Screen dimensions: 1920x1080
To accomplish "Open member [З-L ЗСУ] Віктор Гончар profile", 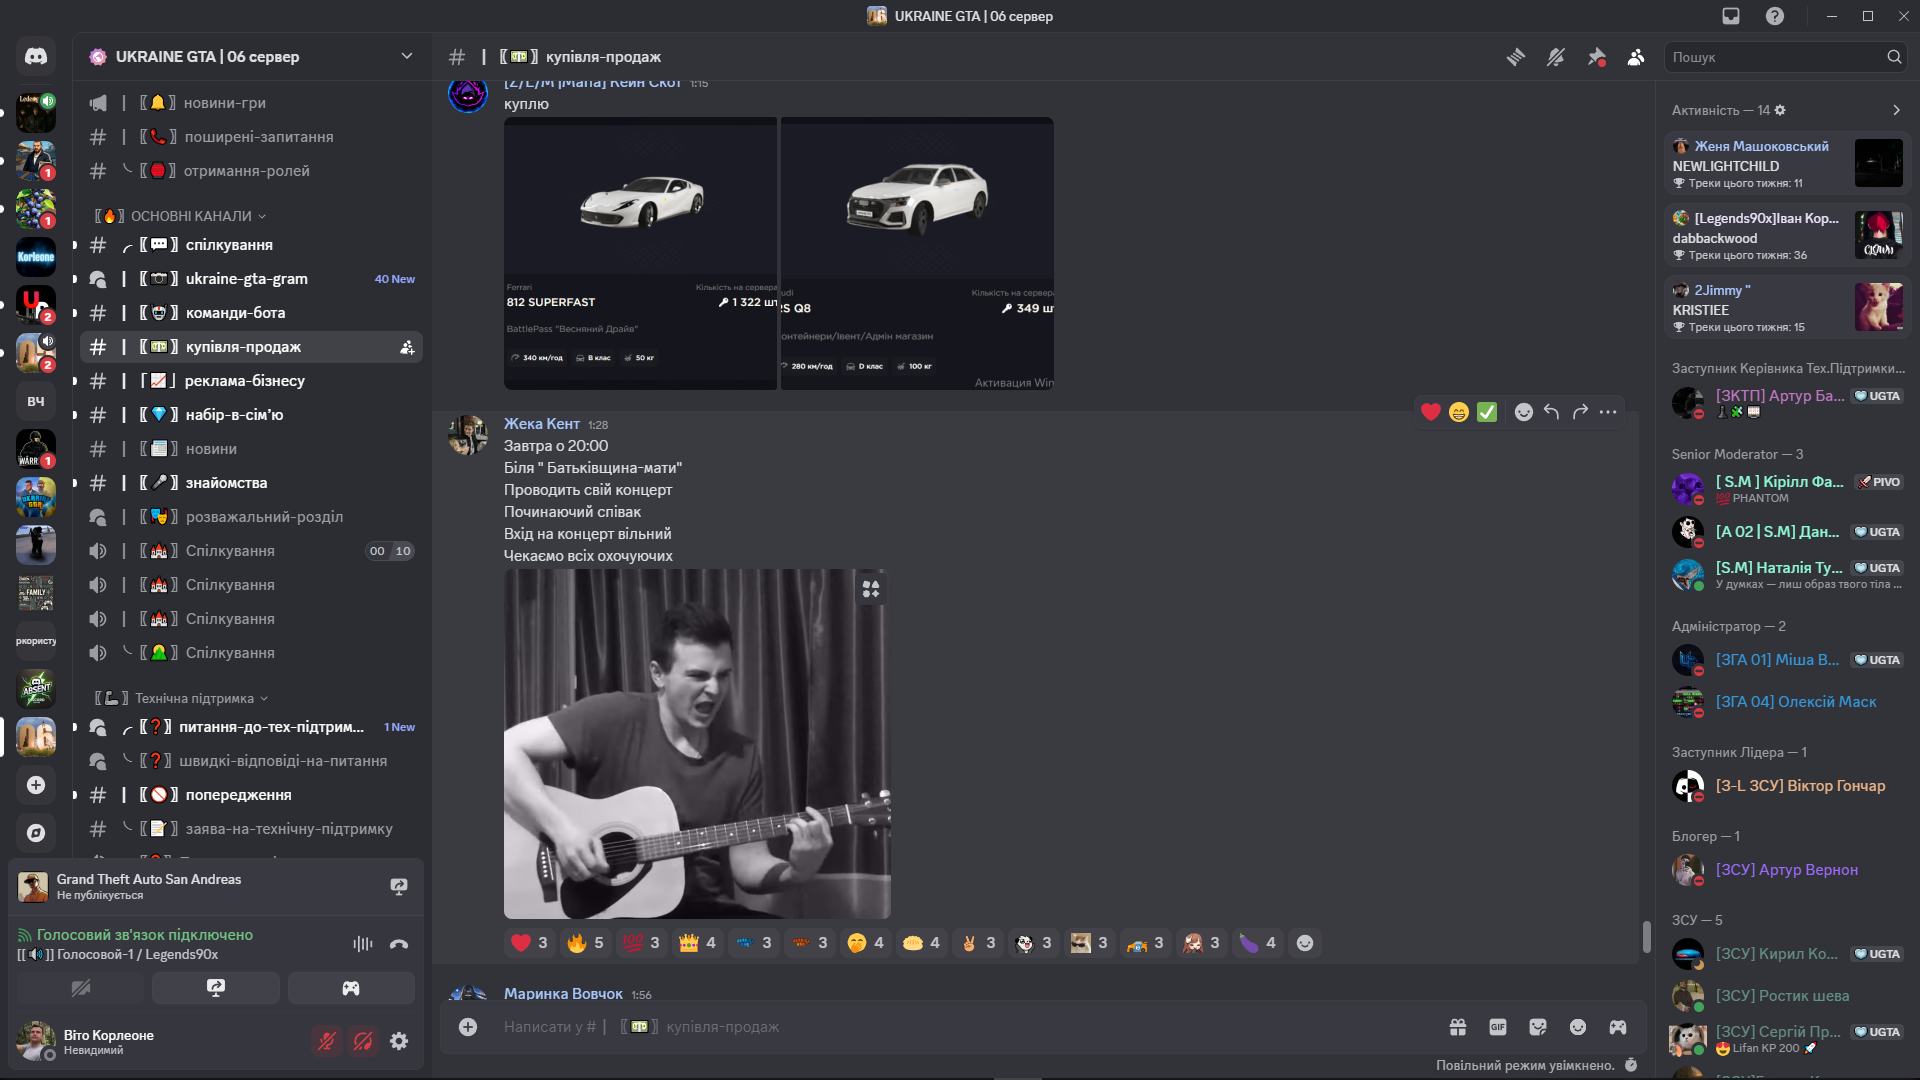I will (x=1788, y=786).
